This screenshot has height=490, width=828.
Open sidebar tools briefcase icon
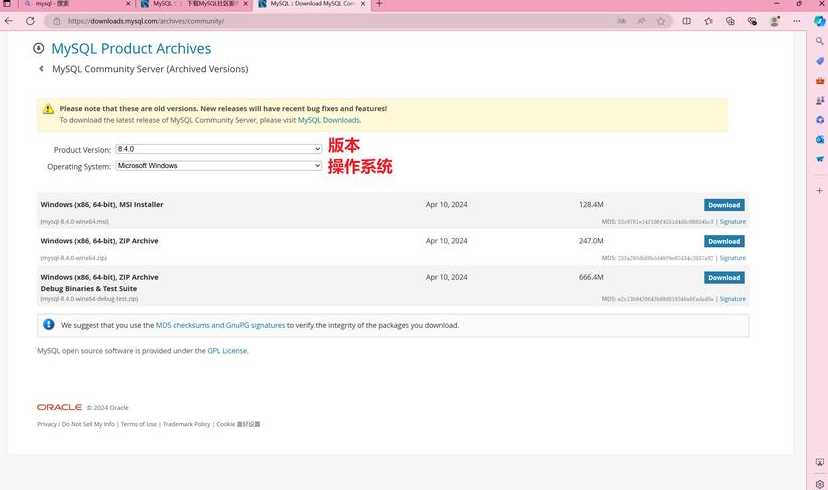[820, 81]
